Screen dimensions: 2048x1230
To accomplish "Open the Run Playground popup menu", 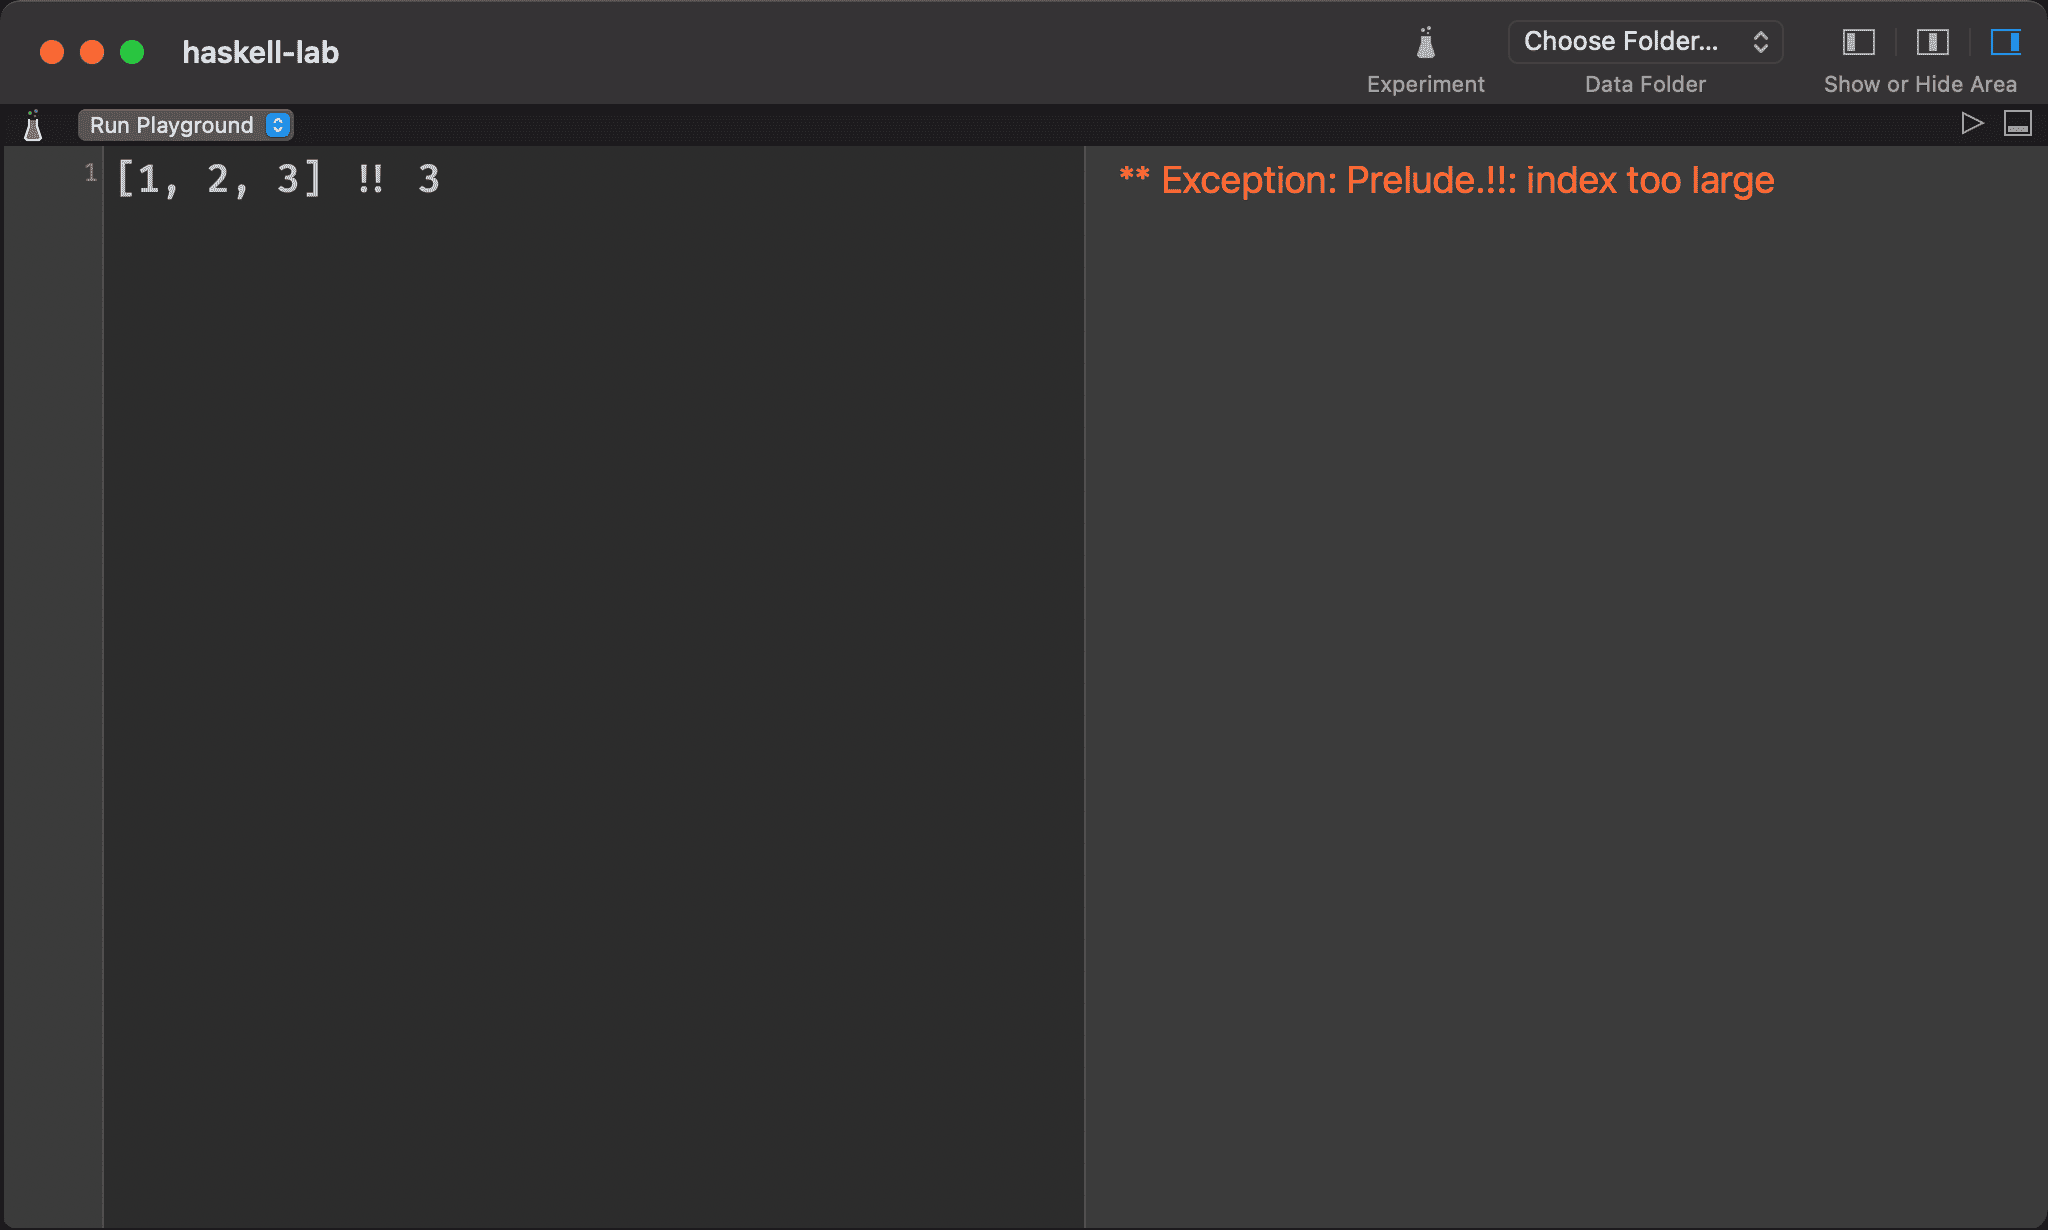I will click(185, 125).
